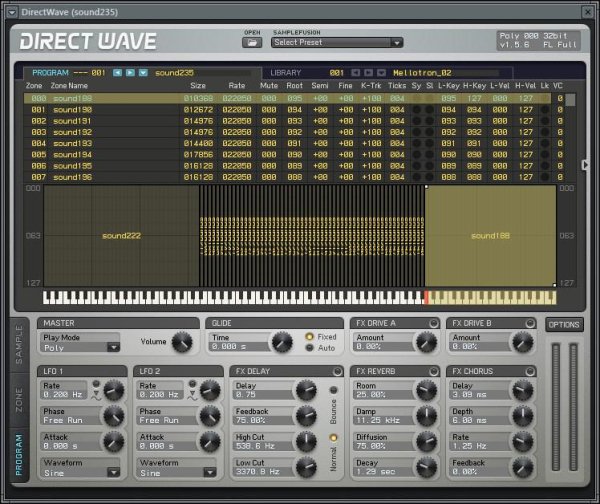Image resolution: width=600 pixels, height=504 pixels.
Task: Open library list down arrow
Action: 381,73
